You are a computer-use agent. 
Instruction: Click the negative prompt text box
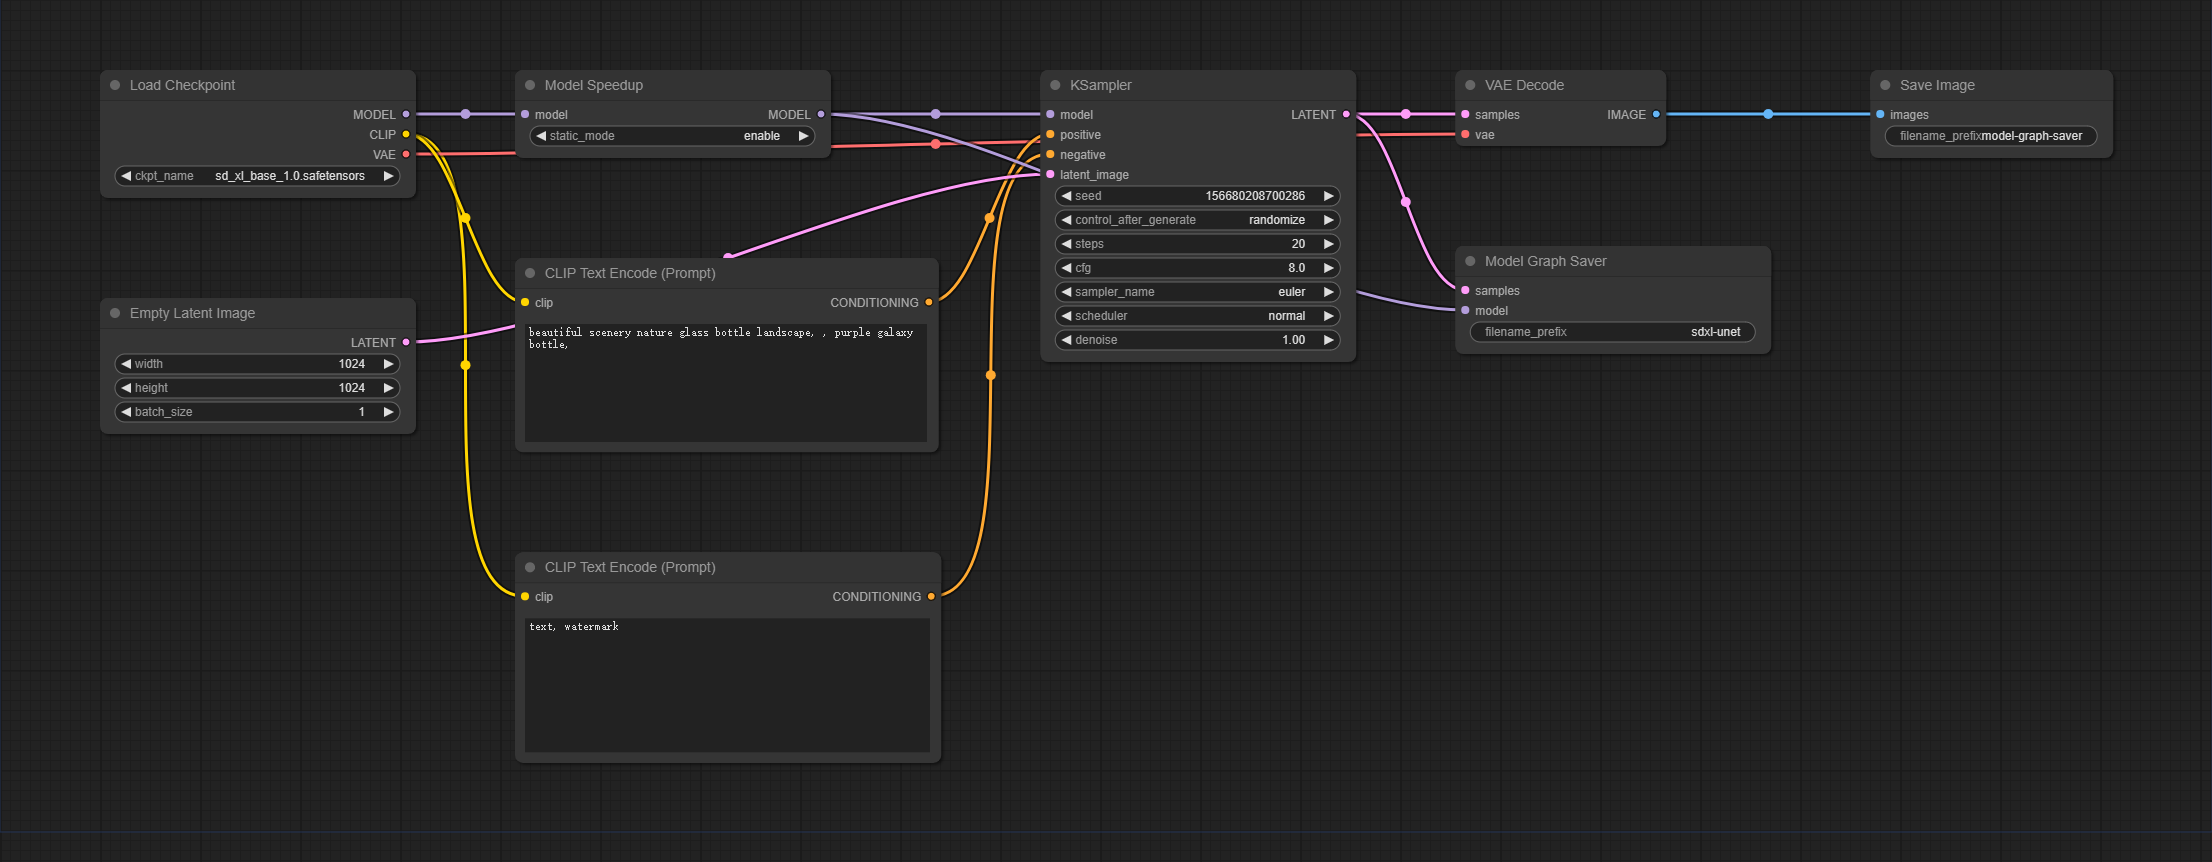coord(727,684)
